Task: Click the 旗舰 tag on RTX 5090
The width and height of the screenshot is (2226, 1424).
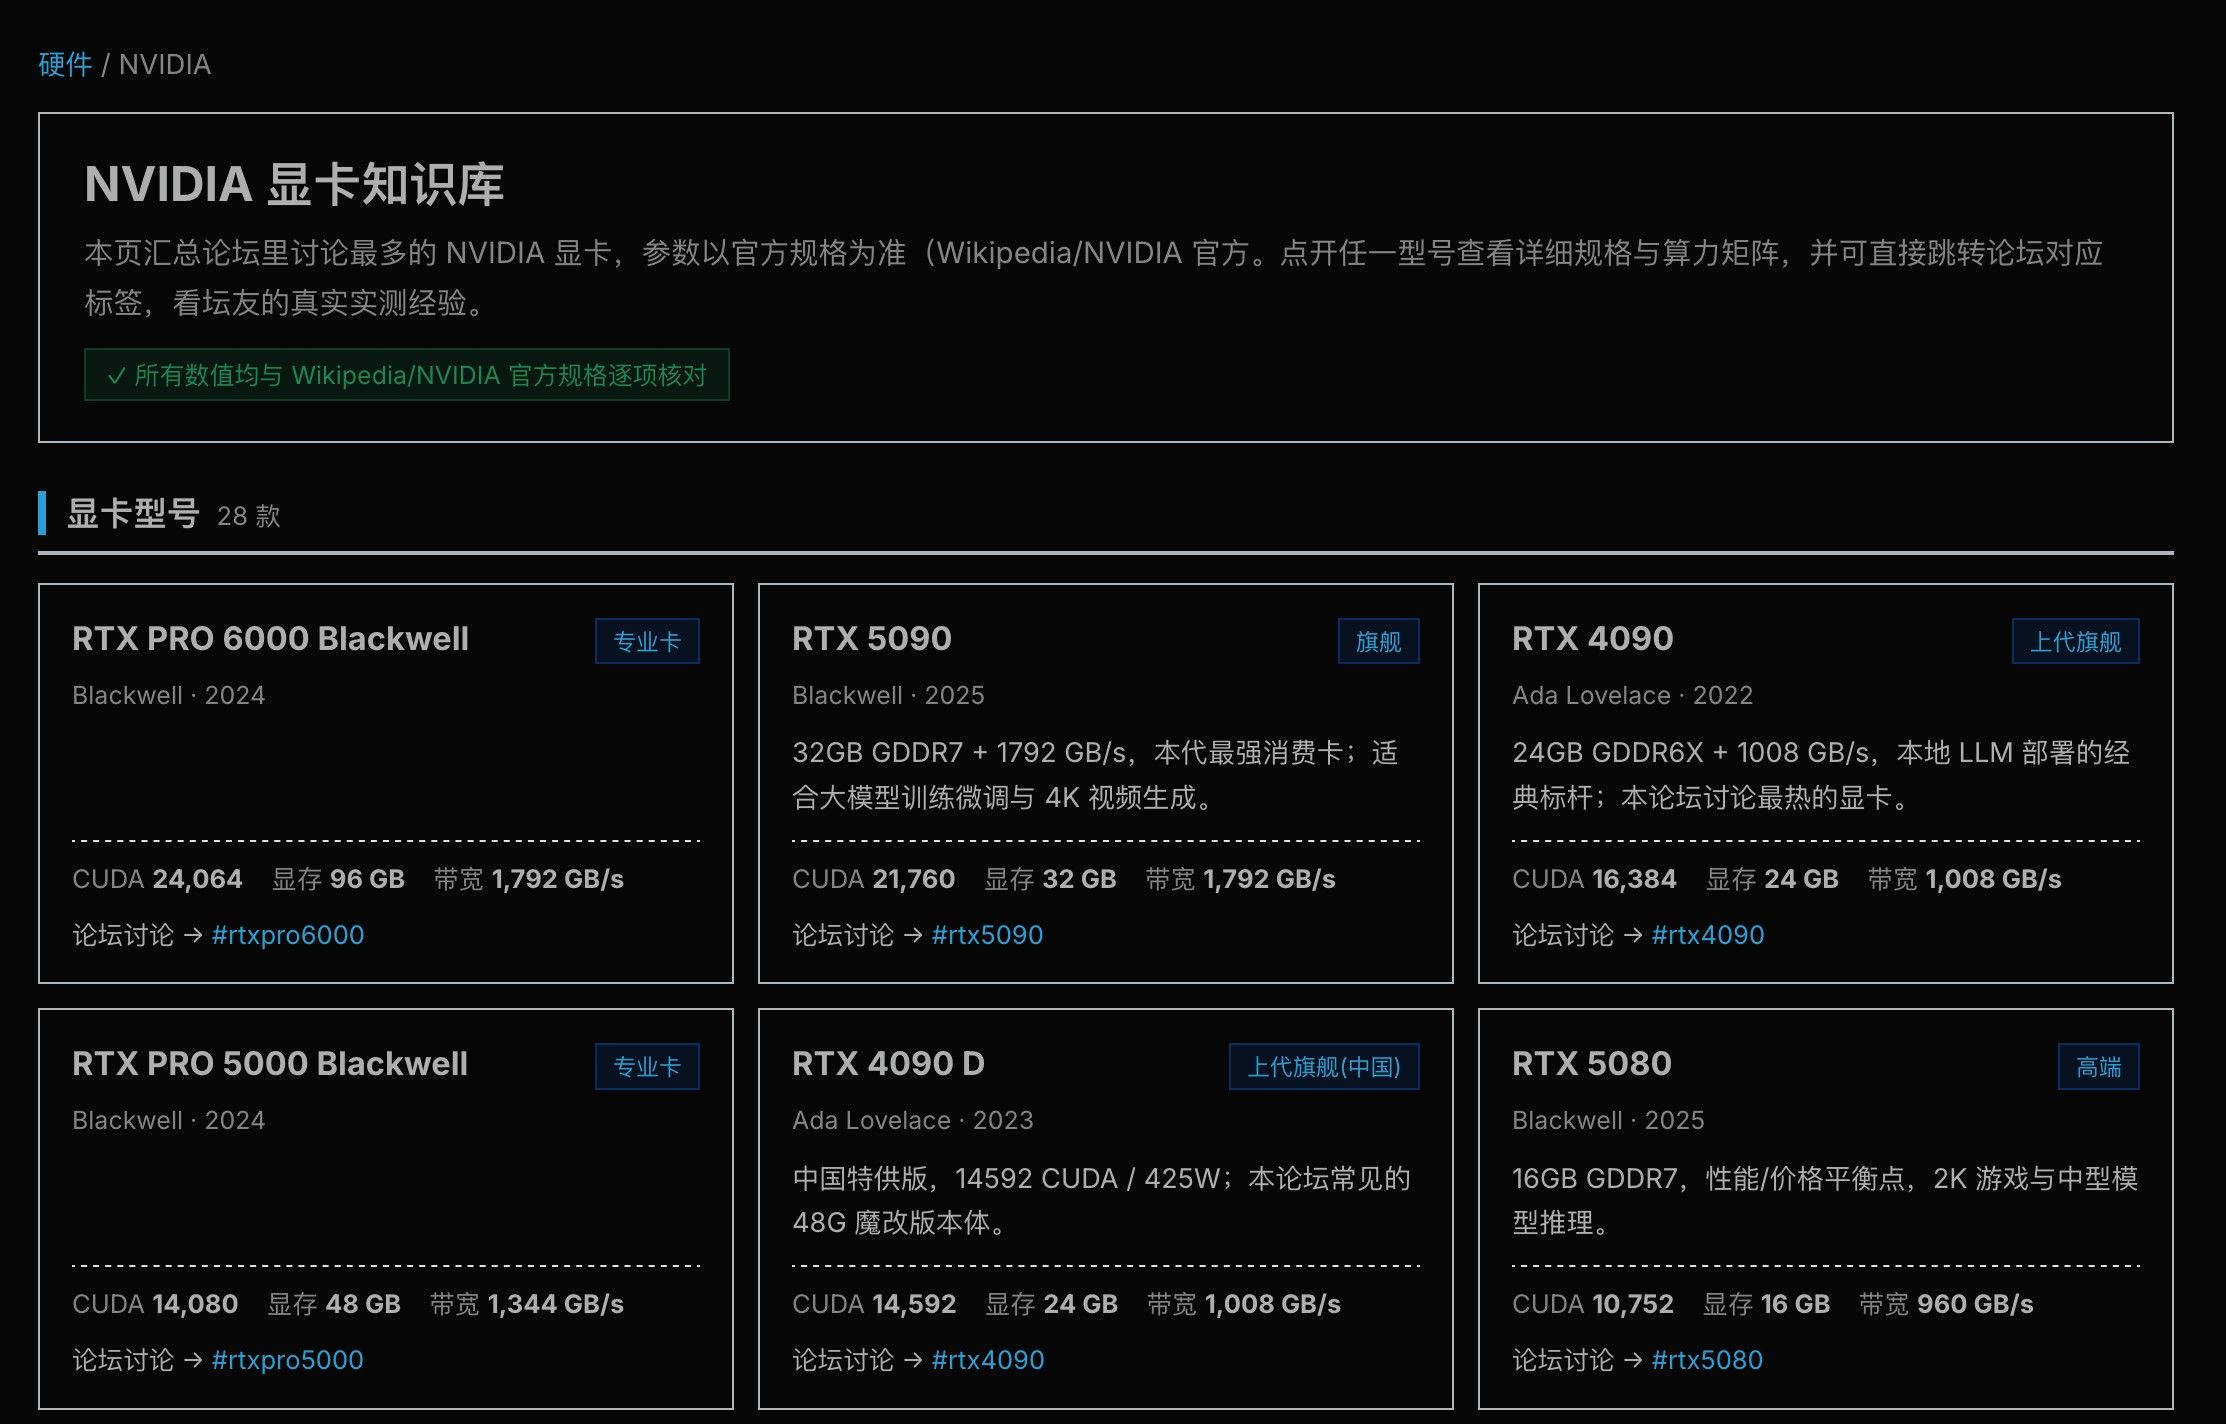Action: 1379,641
